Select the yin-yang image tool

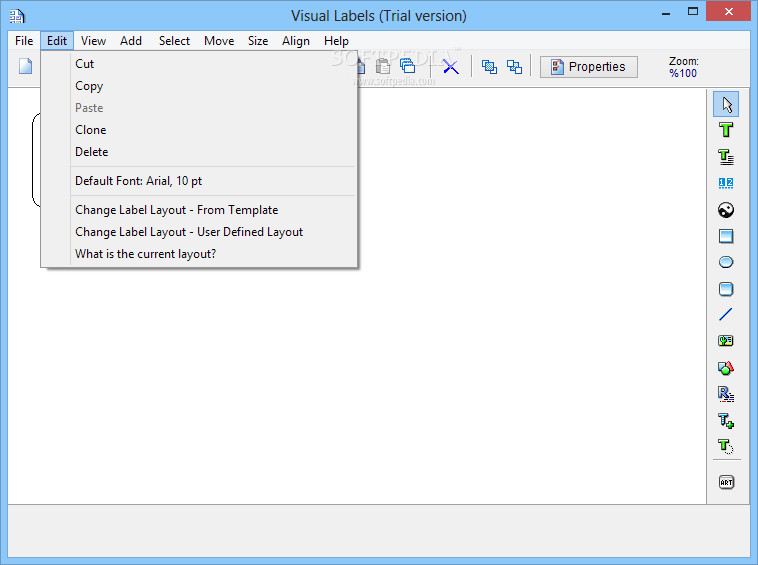coord(726,210)
